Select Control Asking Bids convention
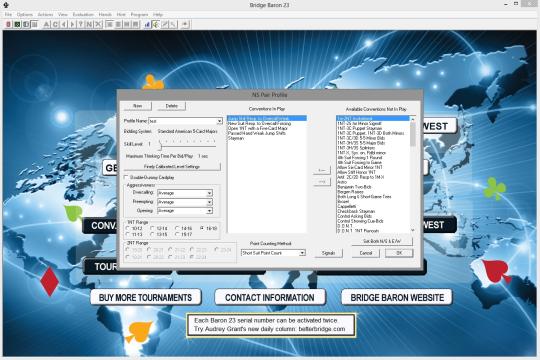The height and width of the screenshot is (360, 540). coord(355,216)
